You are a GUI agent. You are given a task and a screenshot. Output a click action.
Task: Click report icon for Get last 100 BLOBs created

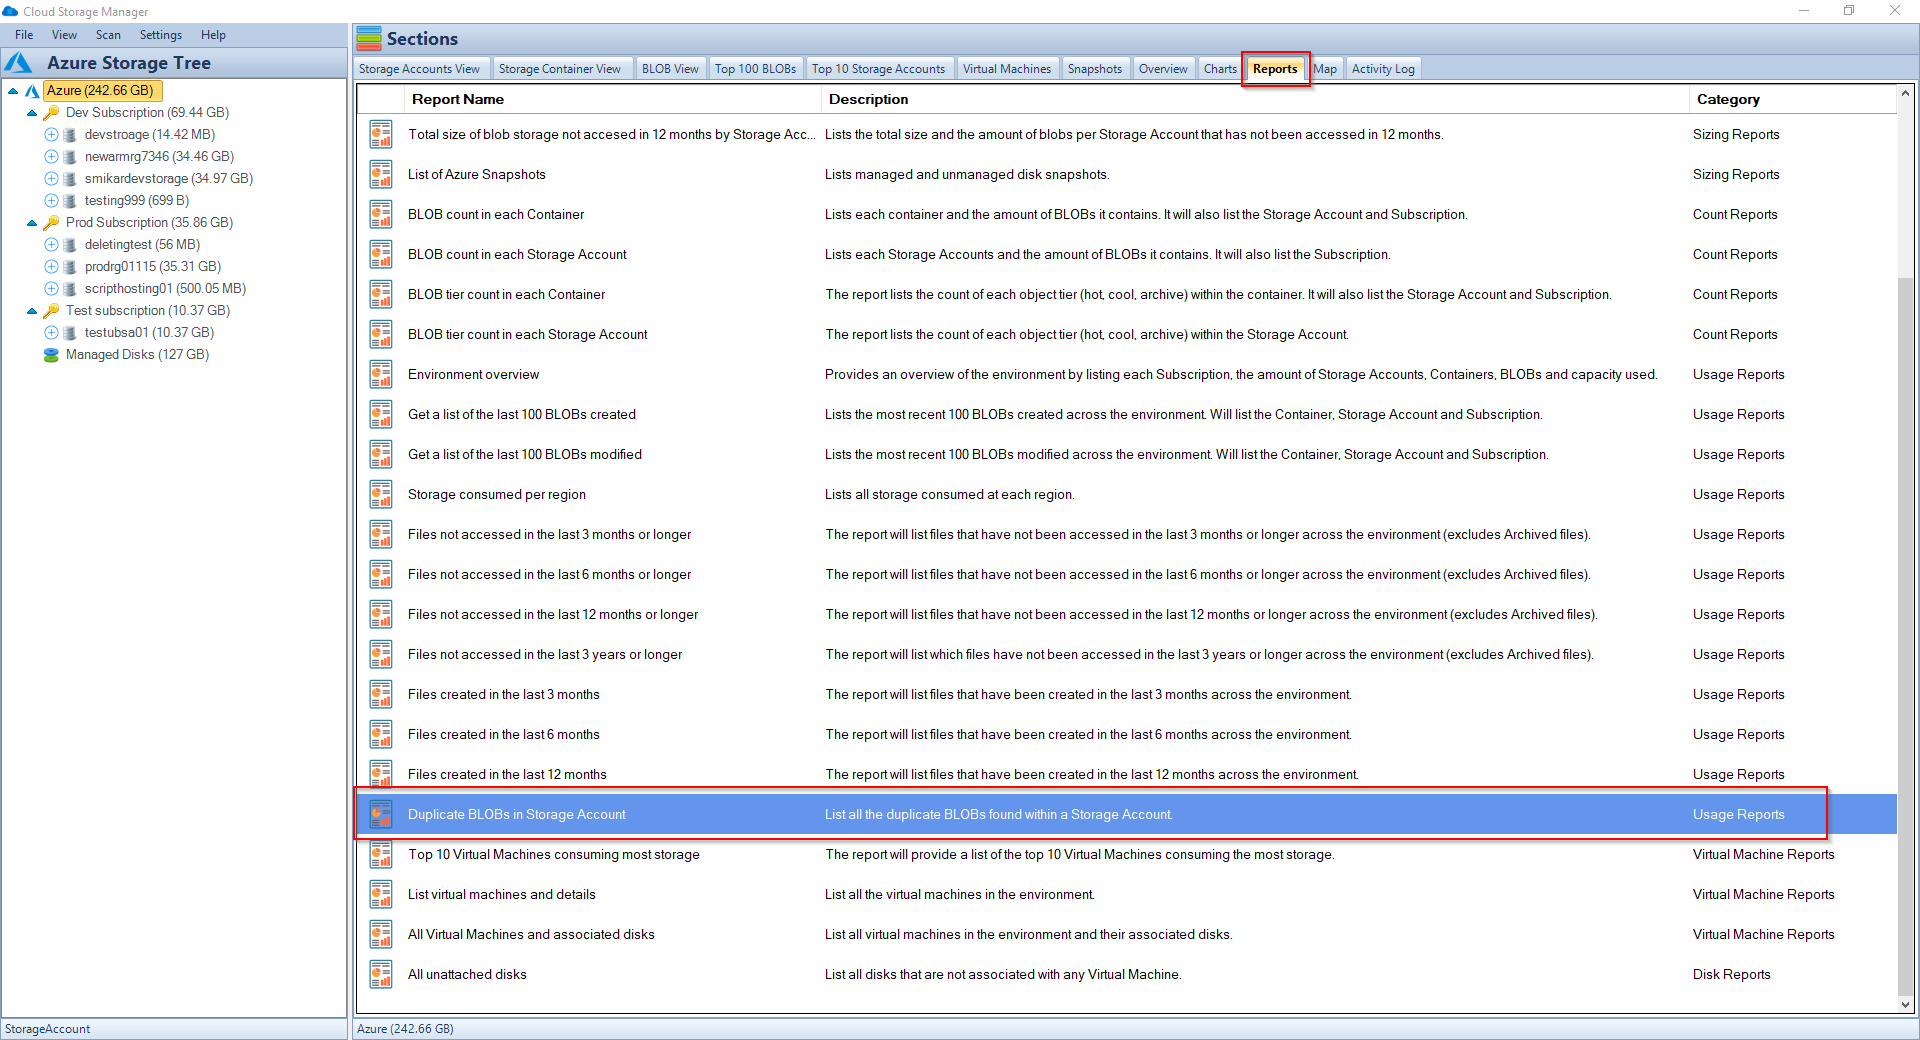pos(381,414)
